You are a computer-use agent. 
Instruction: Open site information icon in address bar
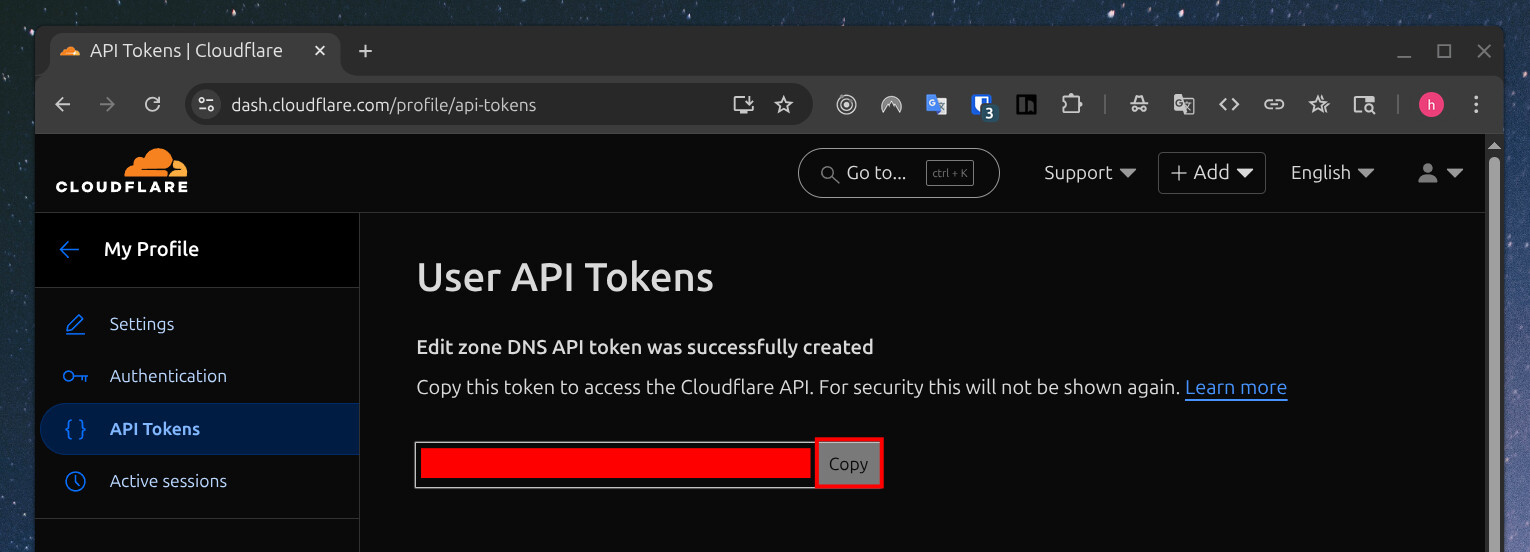(x=206, y=104)
